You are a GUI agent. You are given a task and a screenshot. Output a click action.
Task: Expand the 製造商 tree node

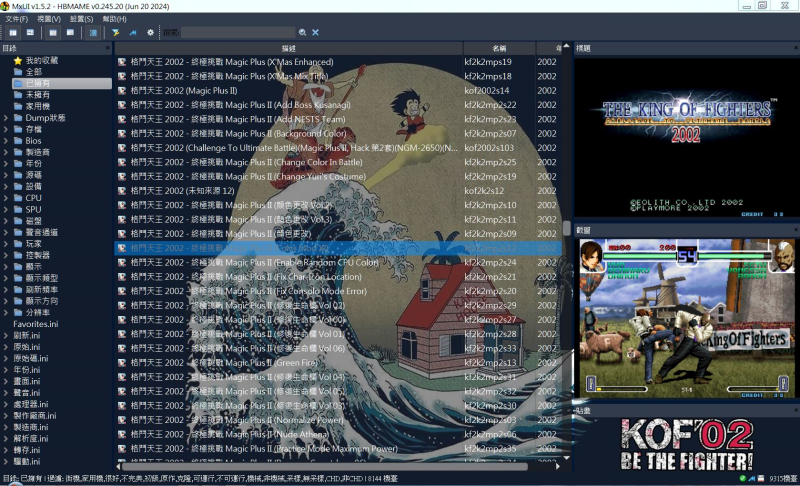(x=6, y=152)
